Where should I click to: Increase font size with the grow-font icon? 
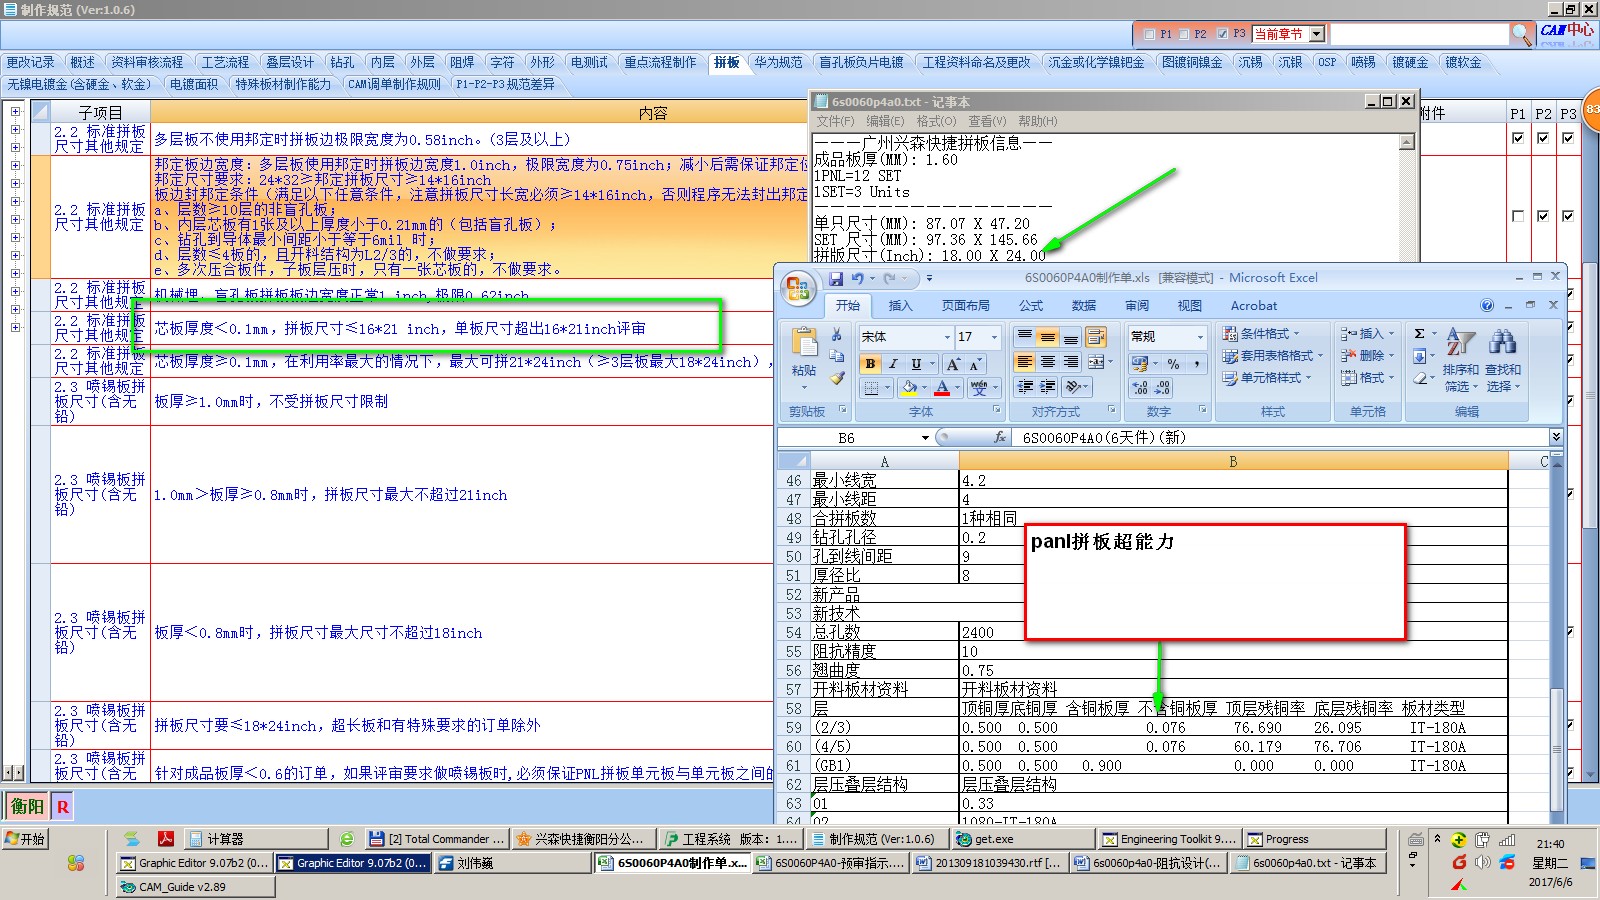click(x=953, y=364)
